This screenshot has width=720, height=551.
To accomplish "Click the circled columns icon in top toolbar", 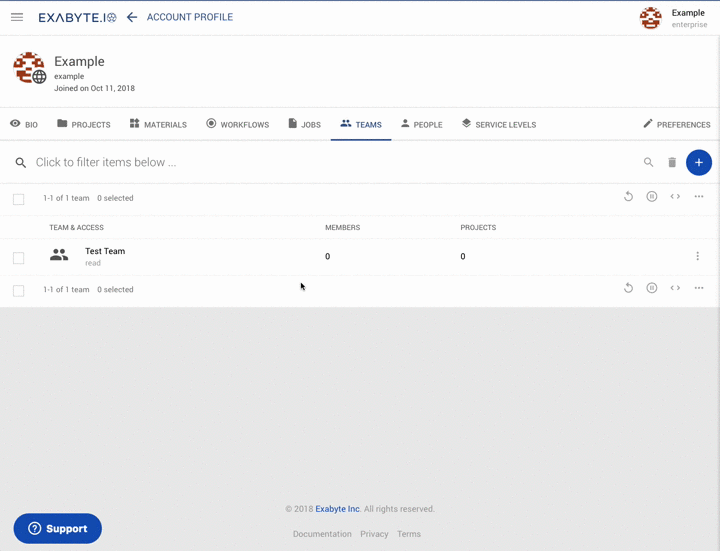I will (652, 197).
